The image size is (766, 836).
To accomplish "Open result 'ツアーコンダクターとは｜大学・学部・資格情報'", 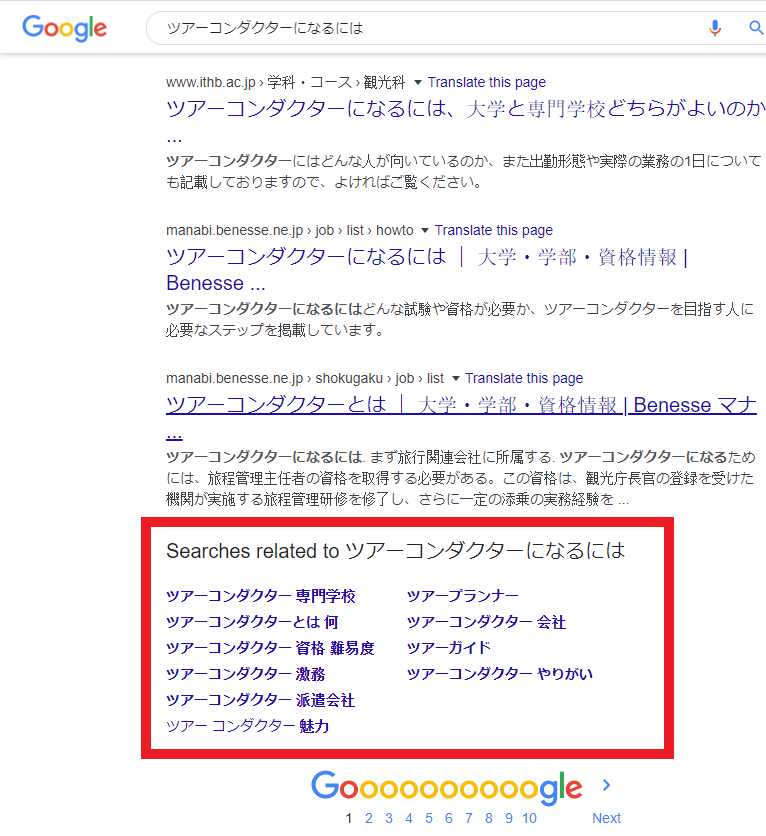I will point(461,405).
